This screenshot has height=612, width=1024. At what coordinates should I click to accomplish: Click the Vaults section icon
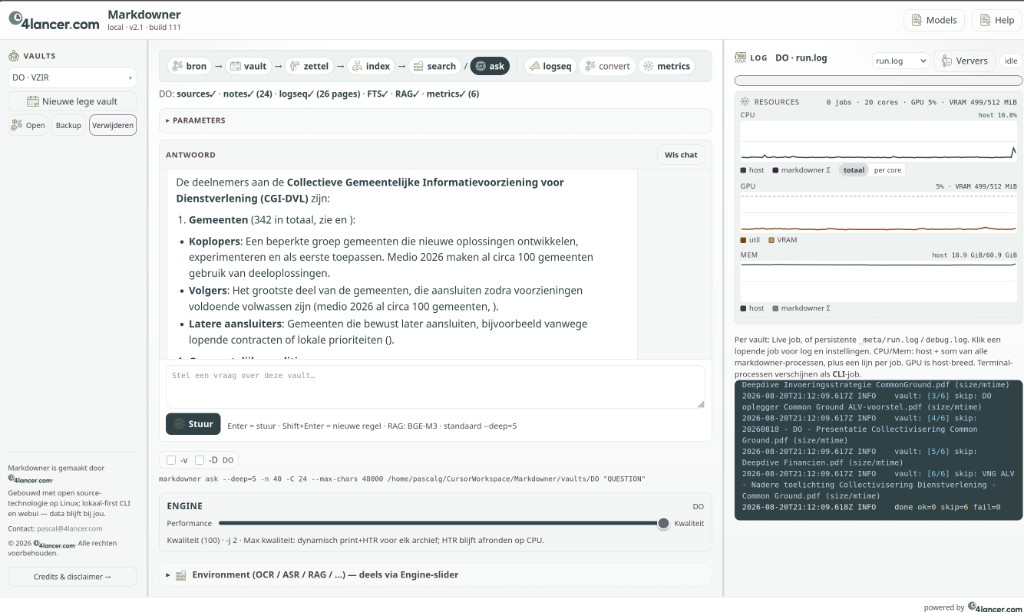(14, 56)
